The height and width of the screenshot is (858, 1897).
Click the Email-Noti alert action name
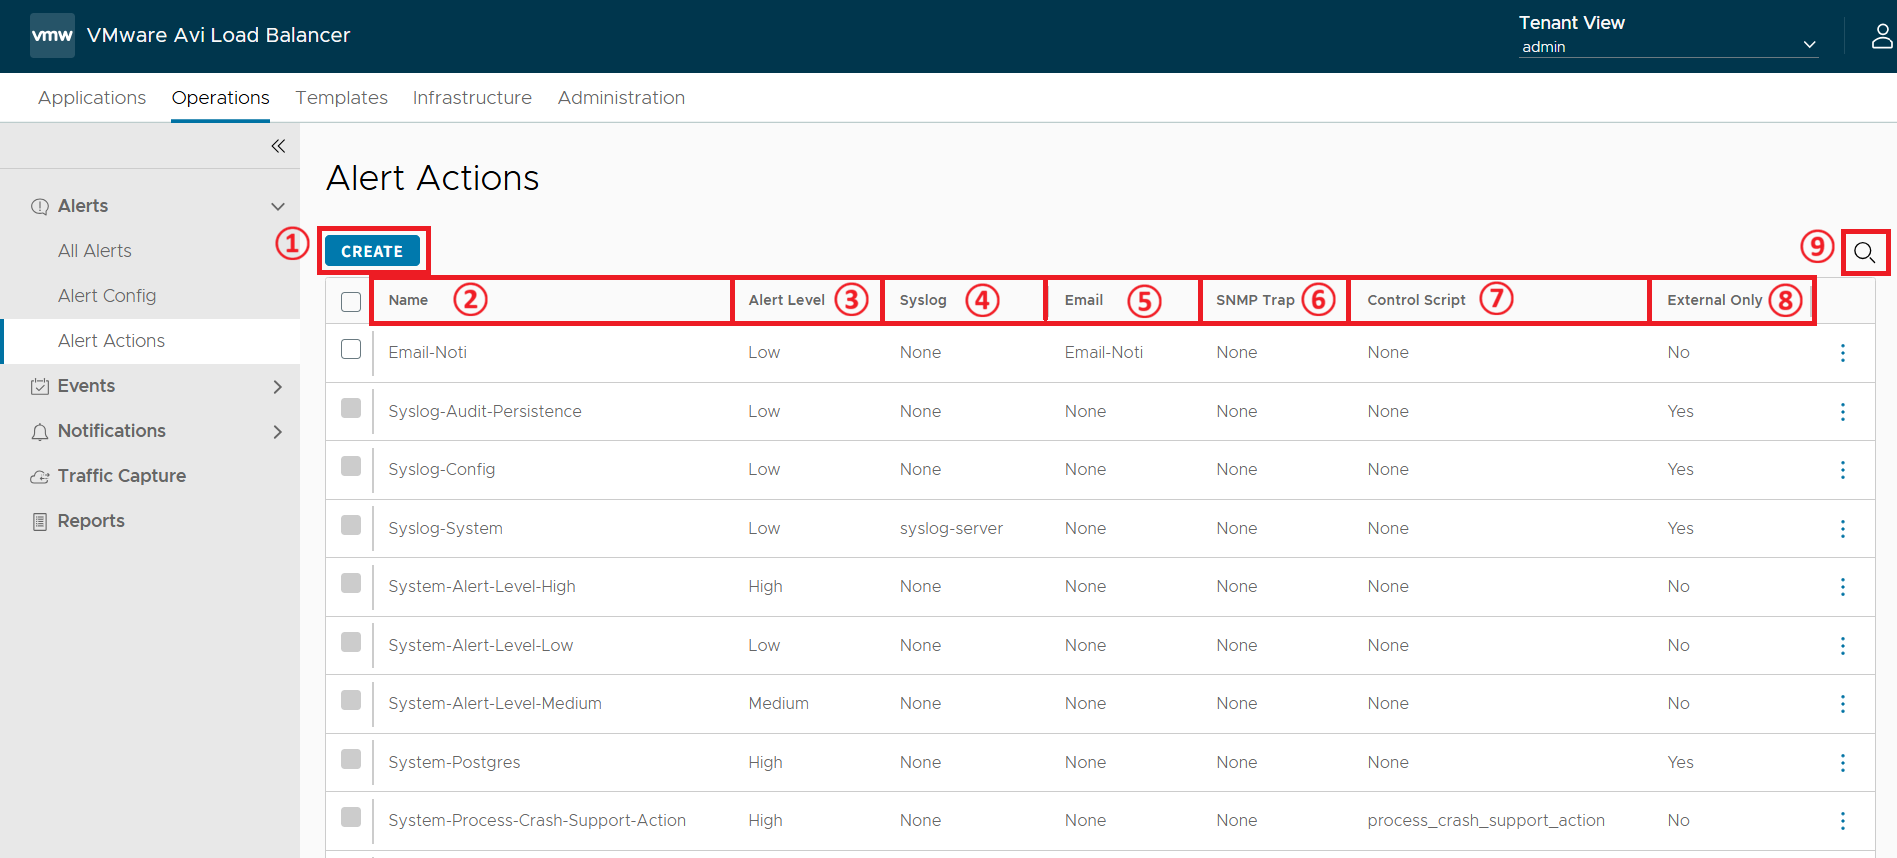click(x=427, y=352)
